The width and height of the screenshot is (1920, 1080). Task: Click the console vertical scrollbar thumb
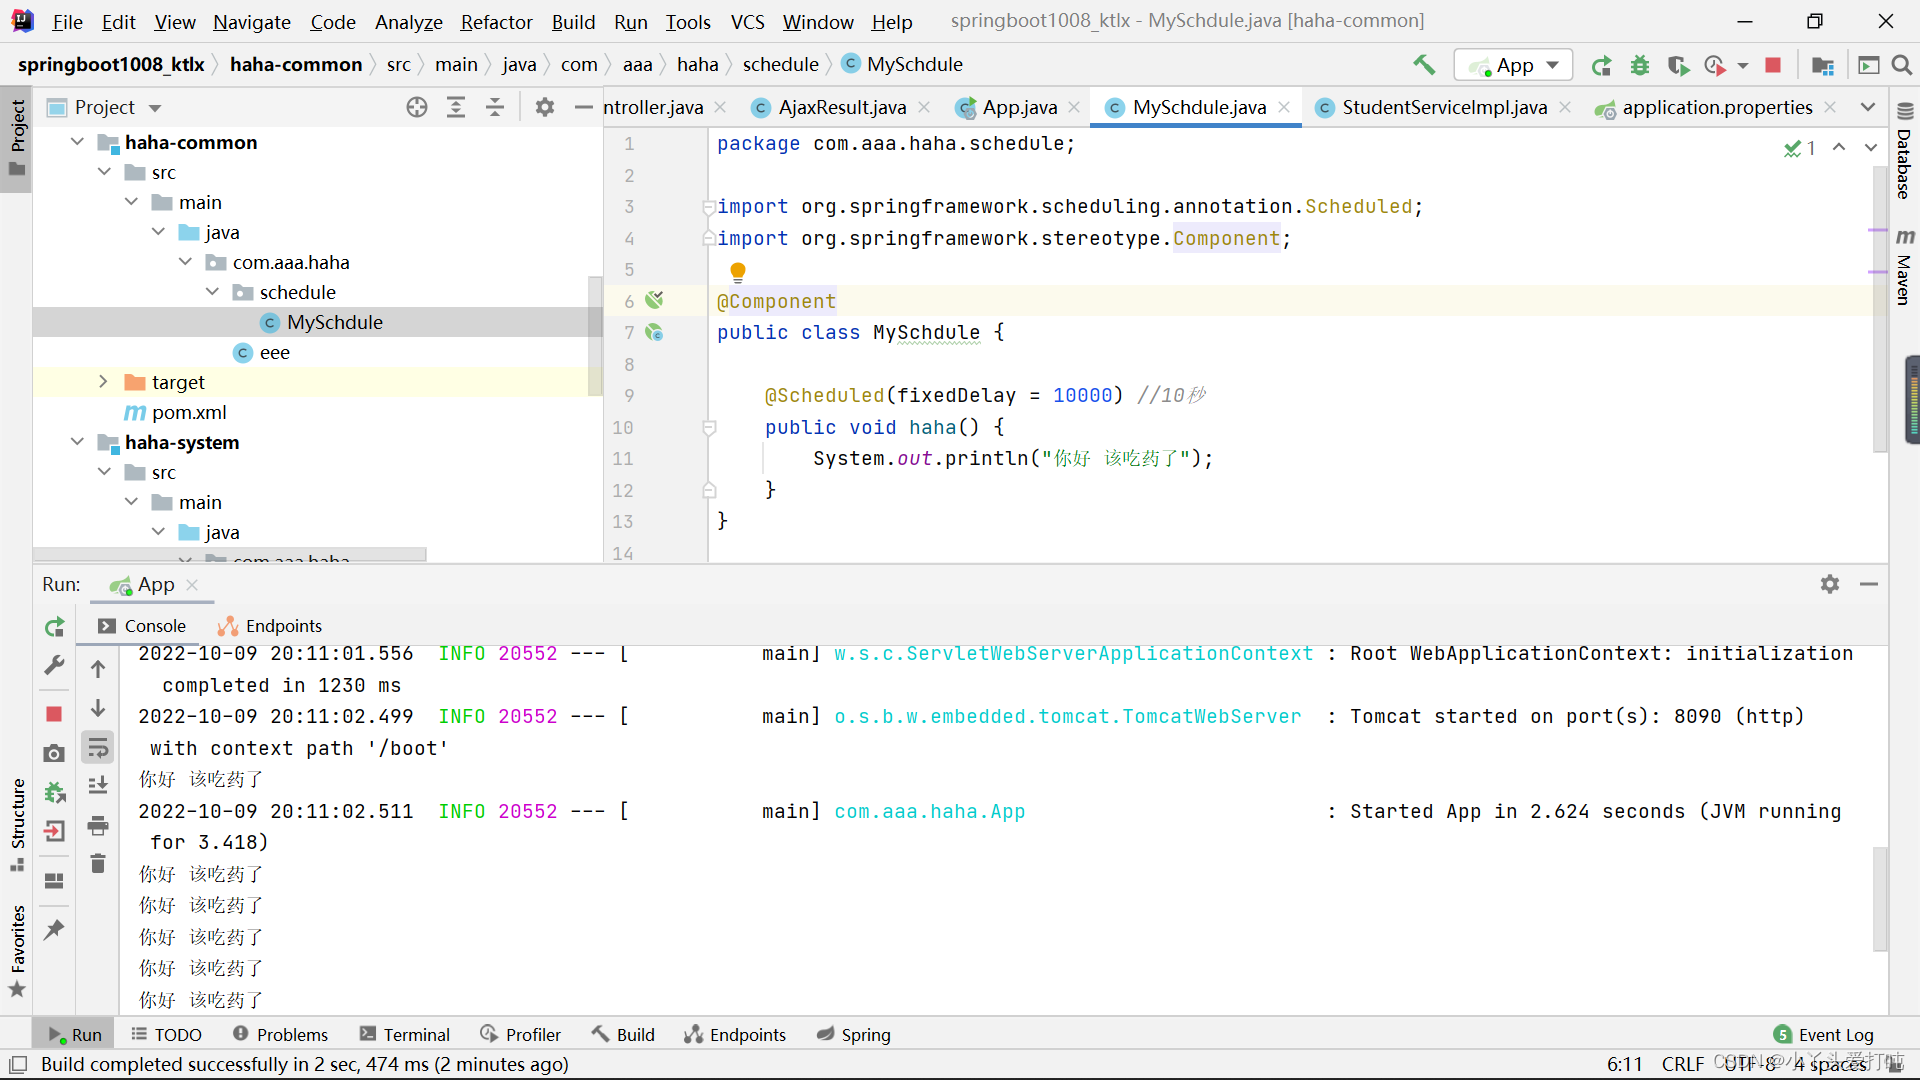pyautogui.click(x=1880, y=898)
